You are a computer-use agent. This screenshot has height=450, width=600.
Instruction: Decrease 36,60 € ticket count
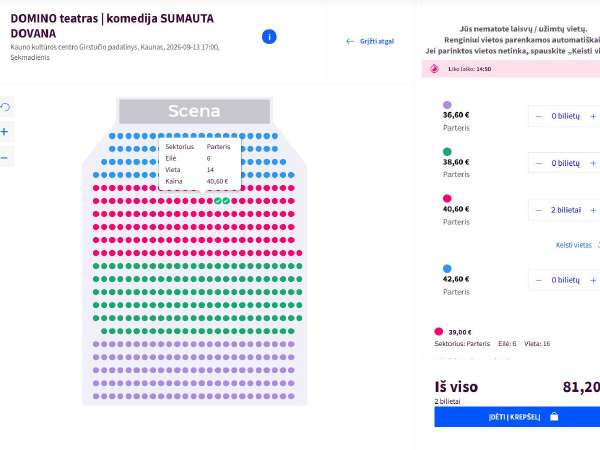(x=539, y=116)
